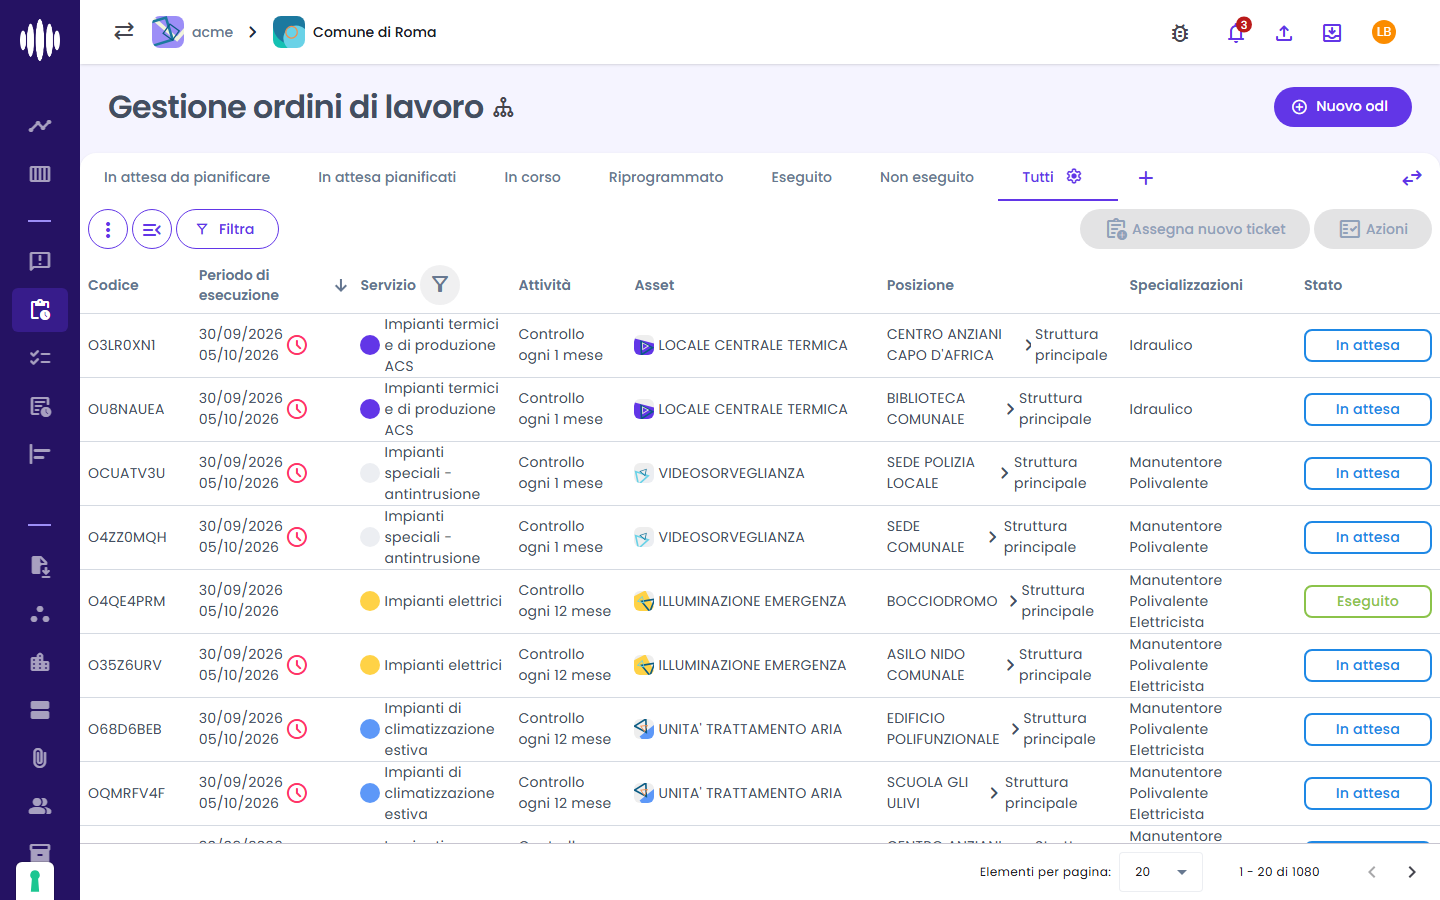Click the plus icon to add a tab

click(x=1146, y=178)
